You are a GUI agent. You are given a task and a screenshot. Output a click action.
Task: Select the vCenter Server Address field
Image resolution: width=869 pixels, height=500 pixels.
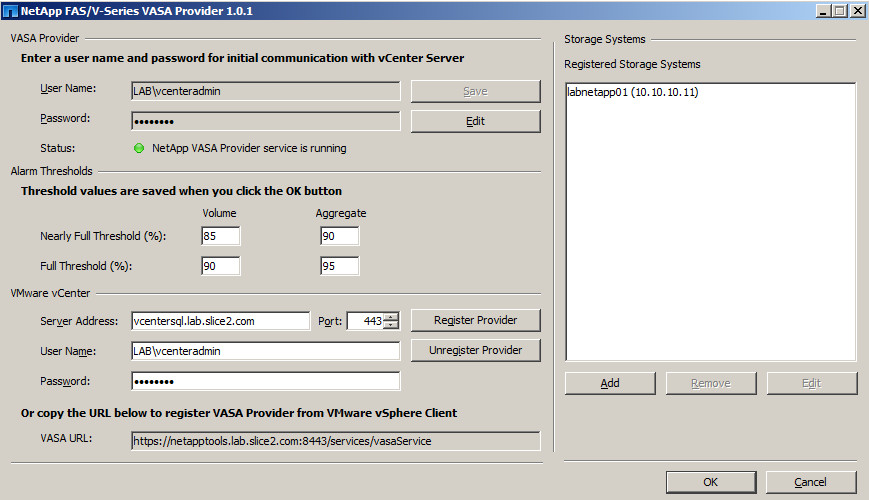coord(221,320)
